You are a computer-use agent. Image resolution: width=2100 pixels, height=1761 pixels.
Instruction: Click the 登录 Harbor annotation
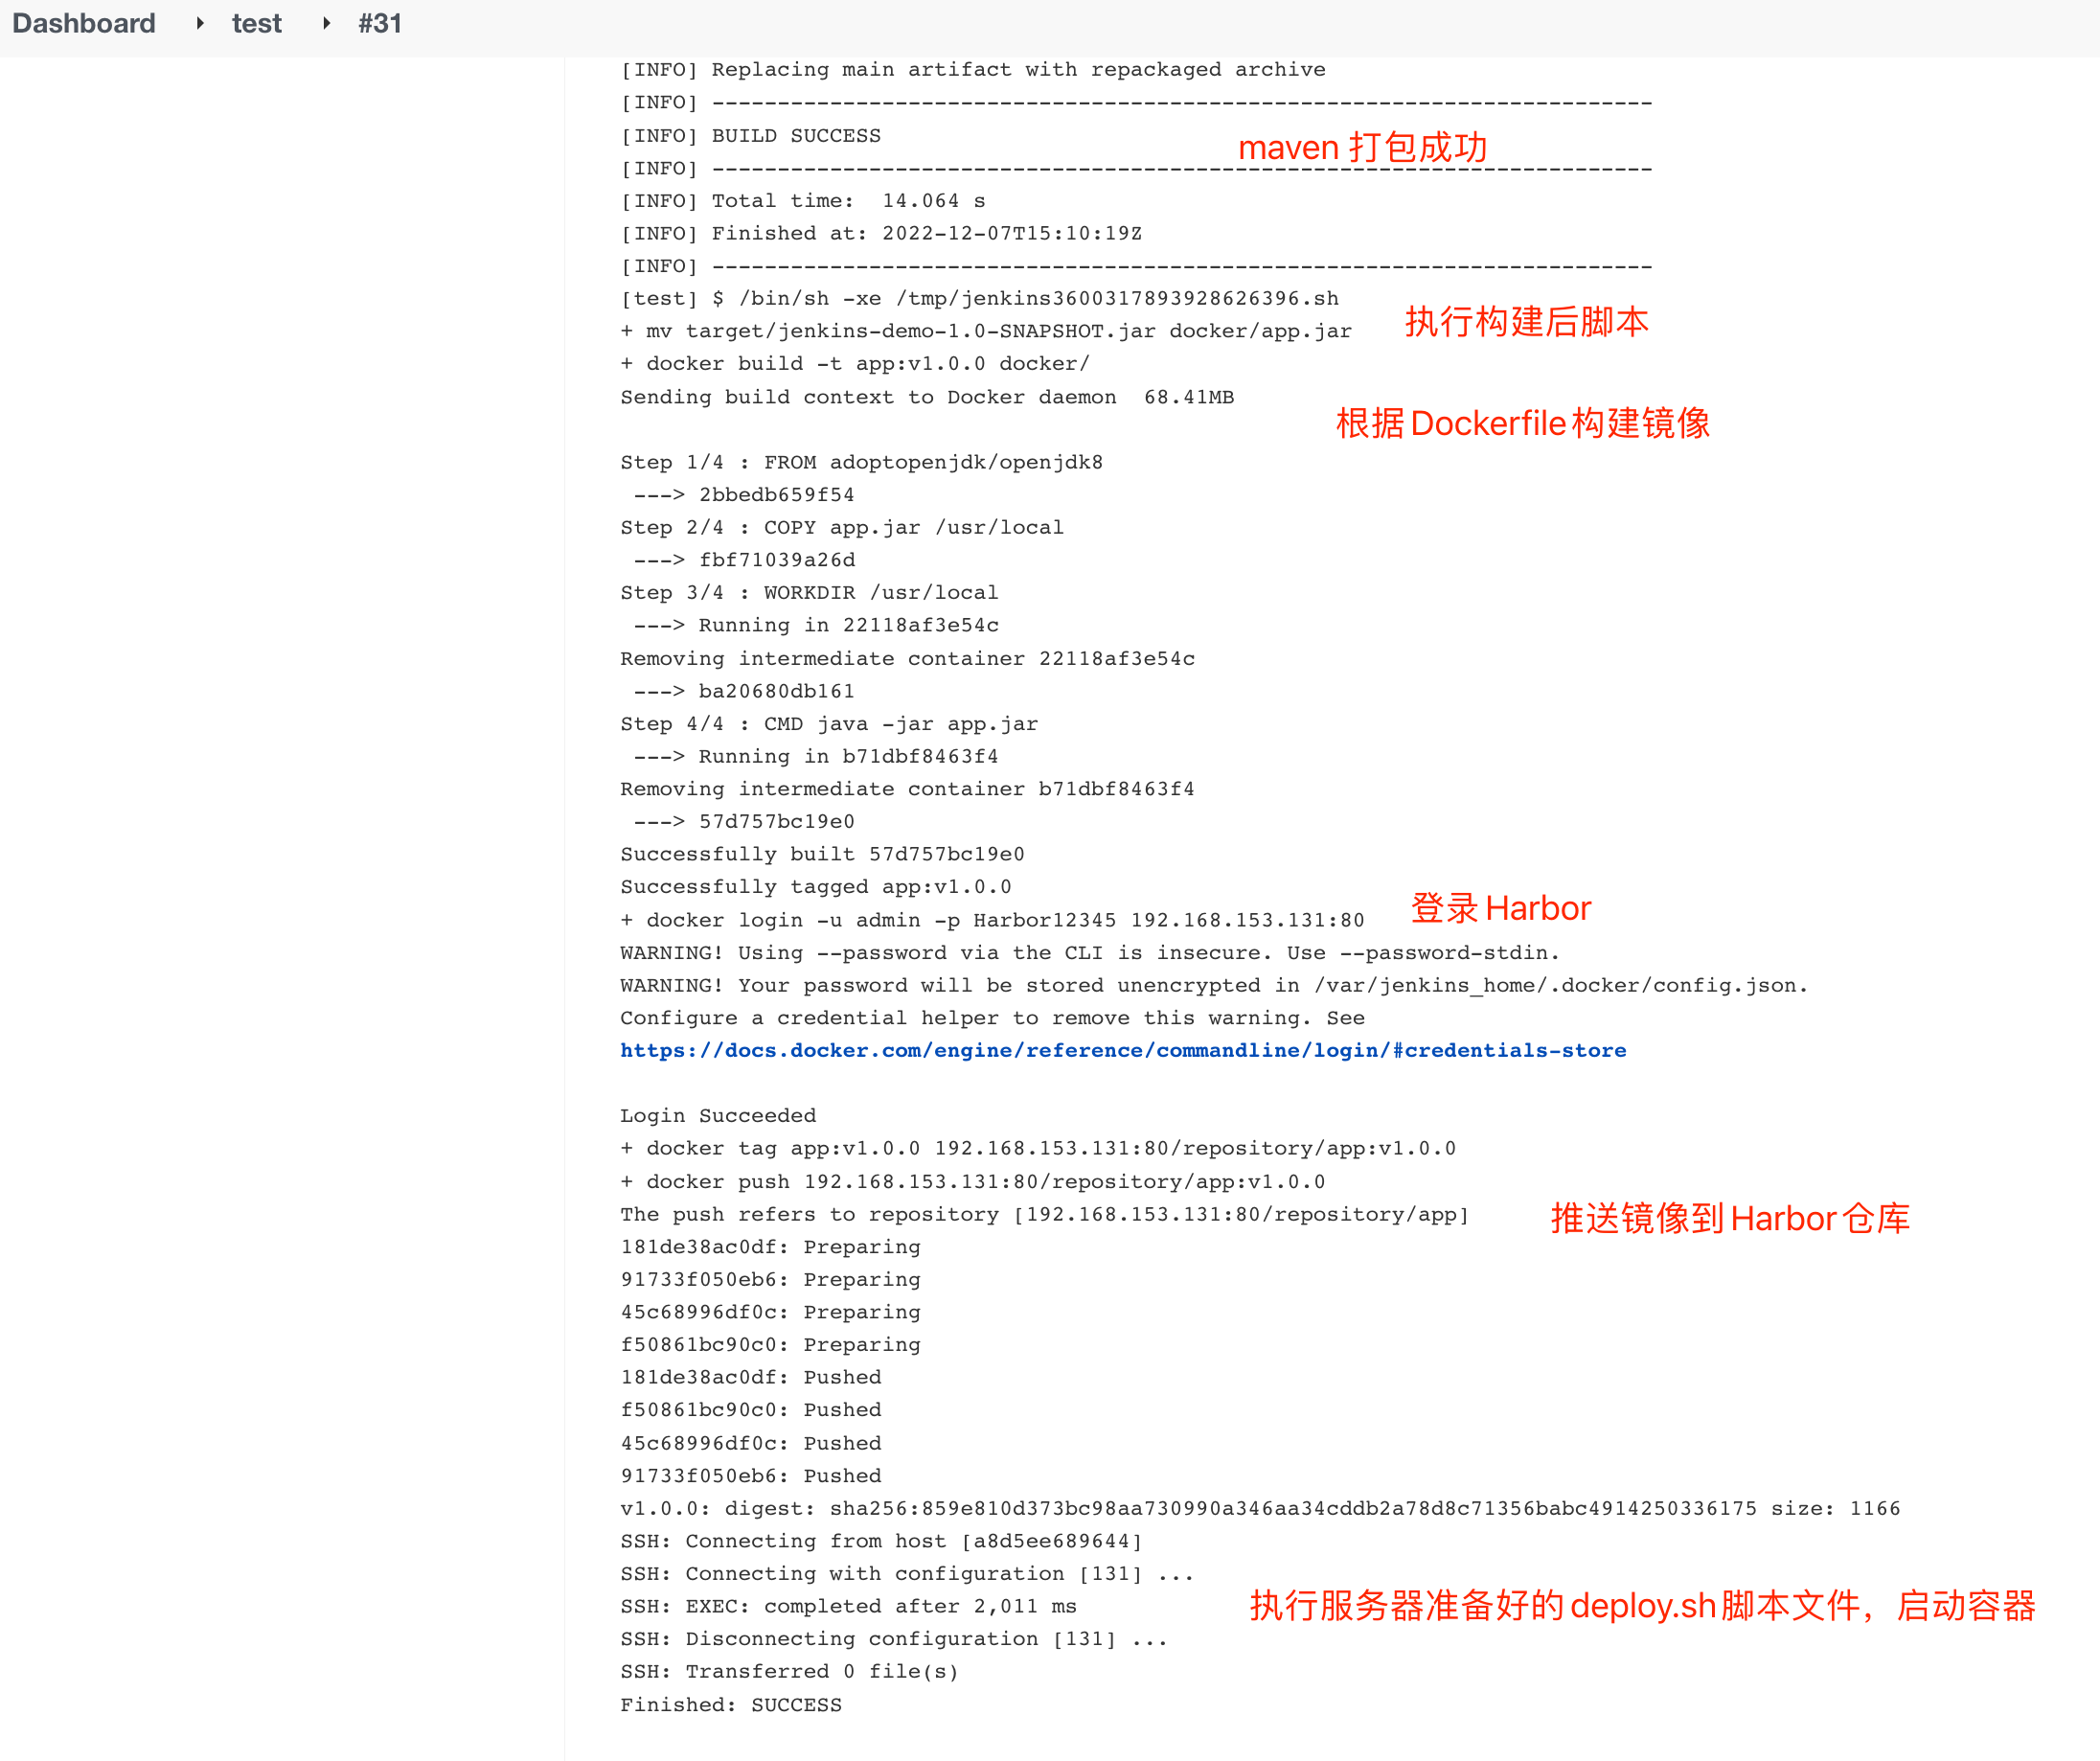pyautogui.click(x=1500, y=908)
